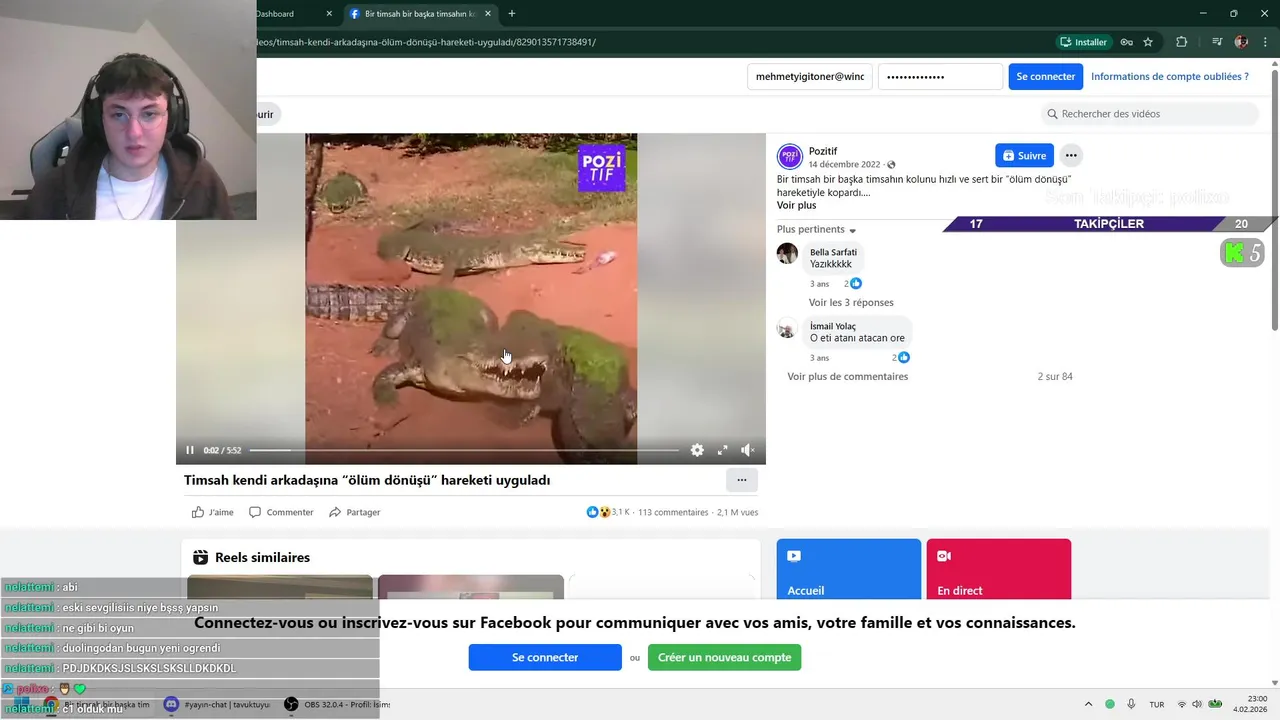Expand description with Voir plus
Image resolution: width=1280 pixels, height=720 pixels.
796,205
